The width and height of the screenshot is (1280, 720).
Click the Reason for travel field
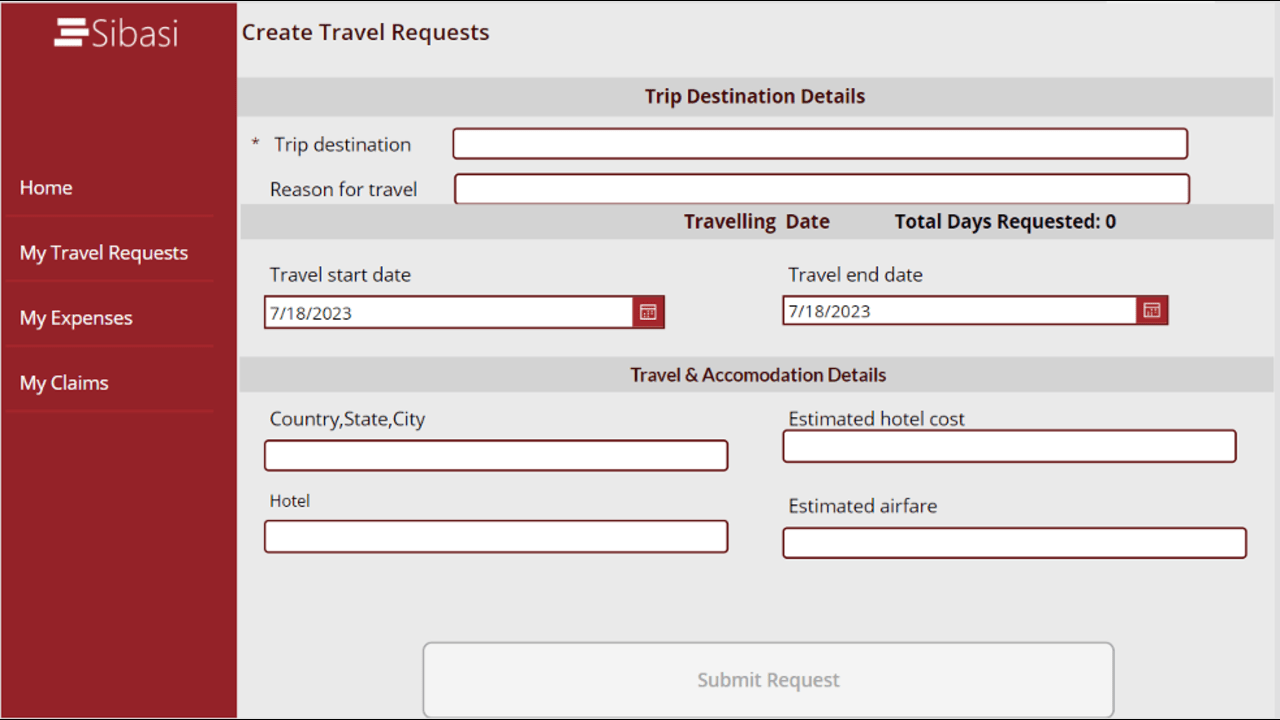pos(821,189)
